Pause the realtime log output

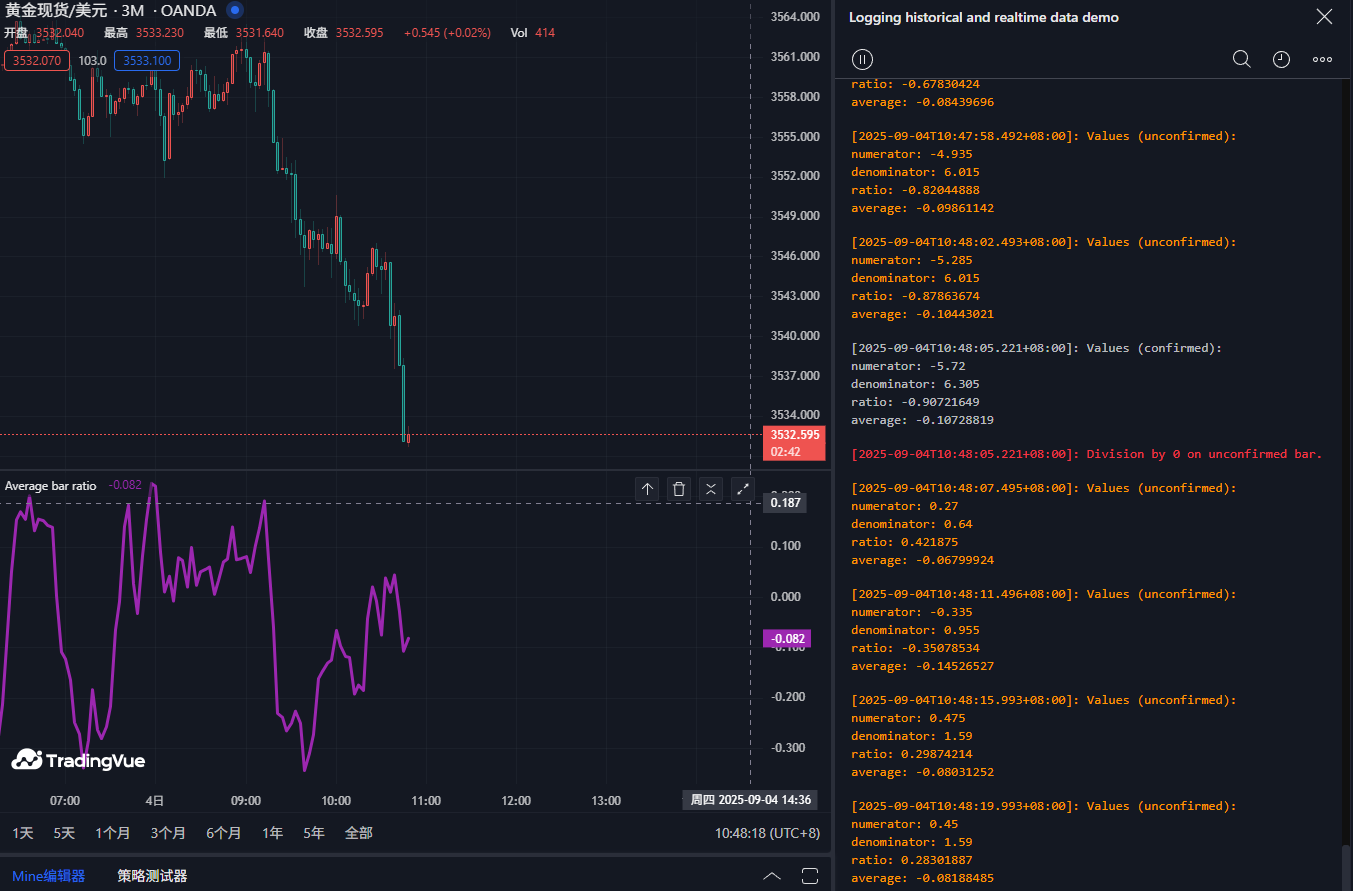tap(862, 59)
